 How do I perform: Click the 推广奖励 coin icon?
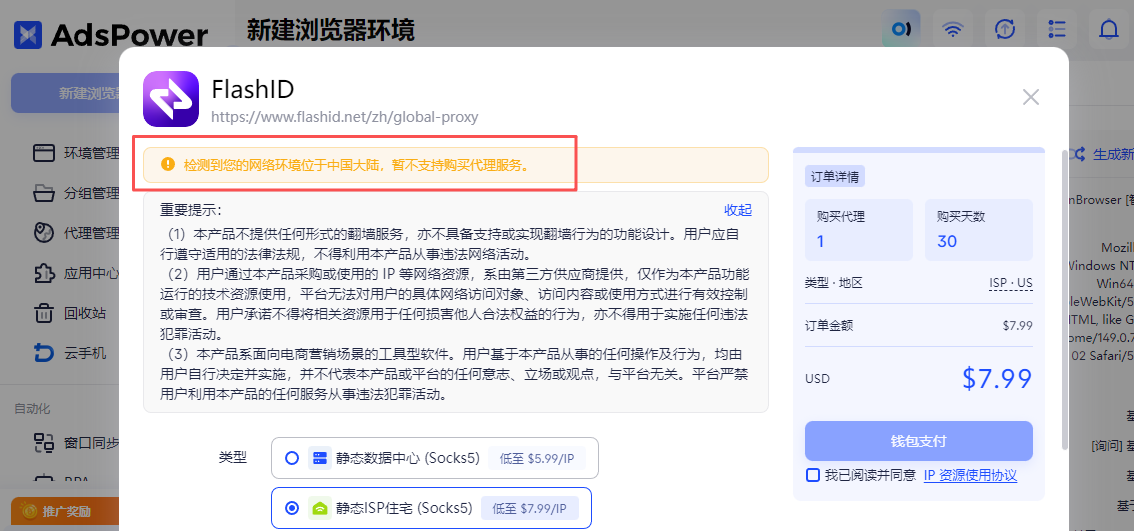click(x=30, y=511)
